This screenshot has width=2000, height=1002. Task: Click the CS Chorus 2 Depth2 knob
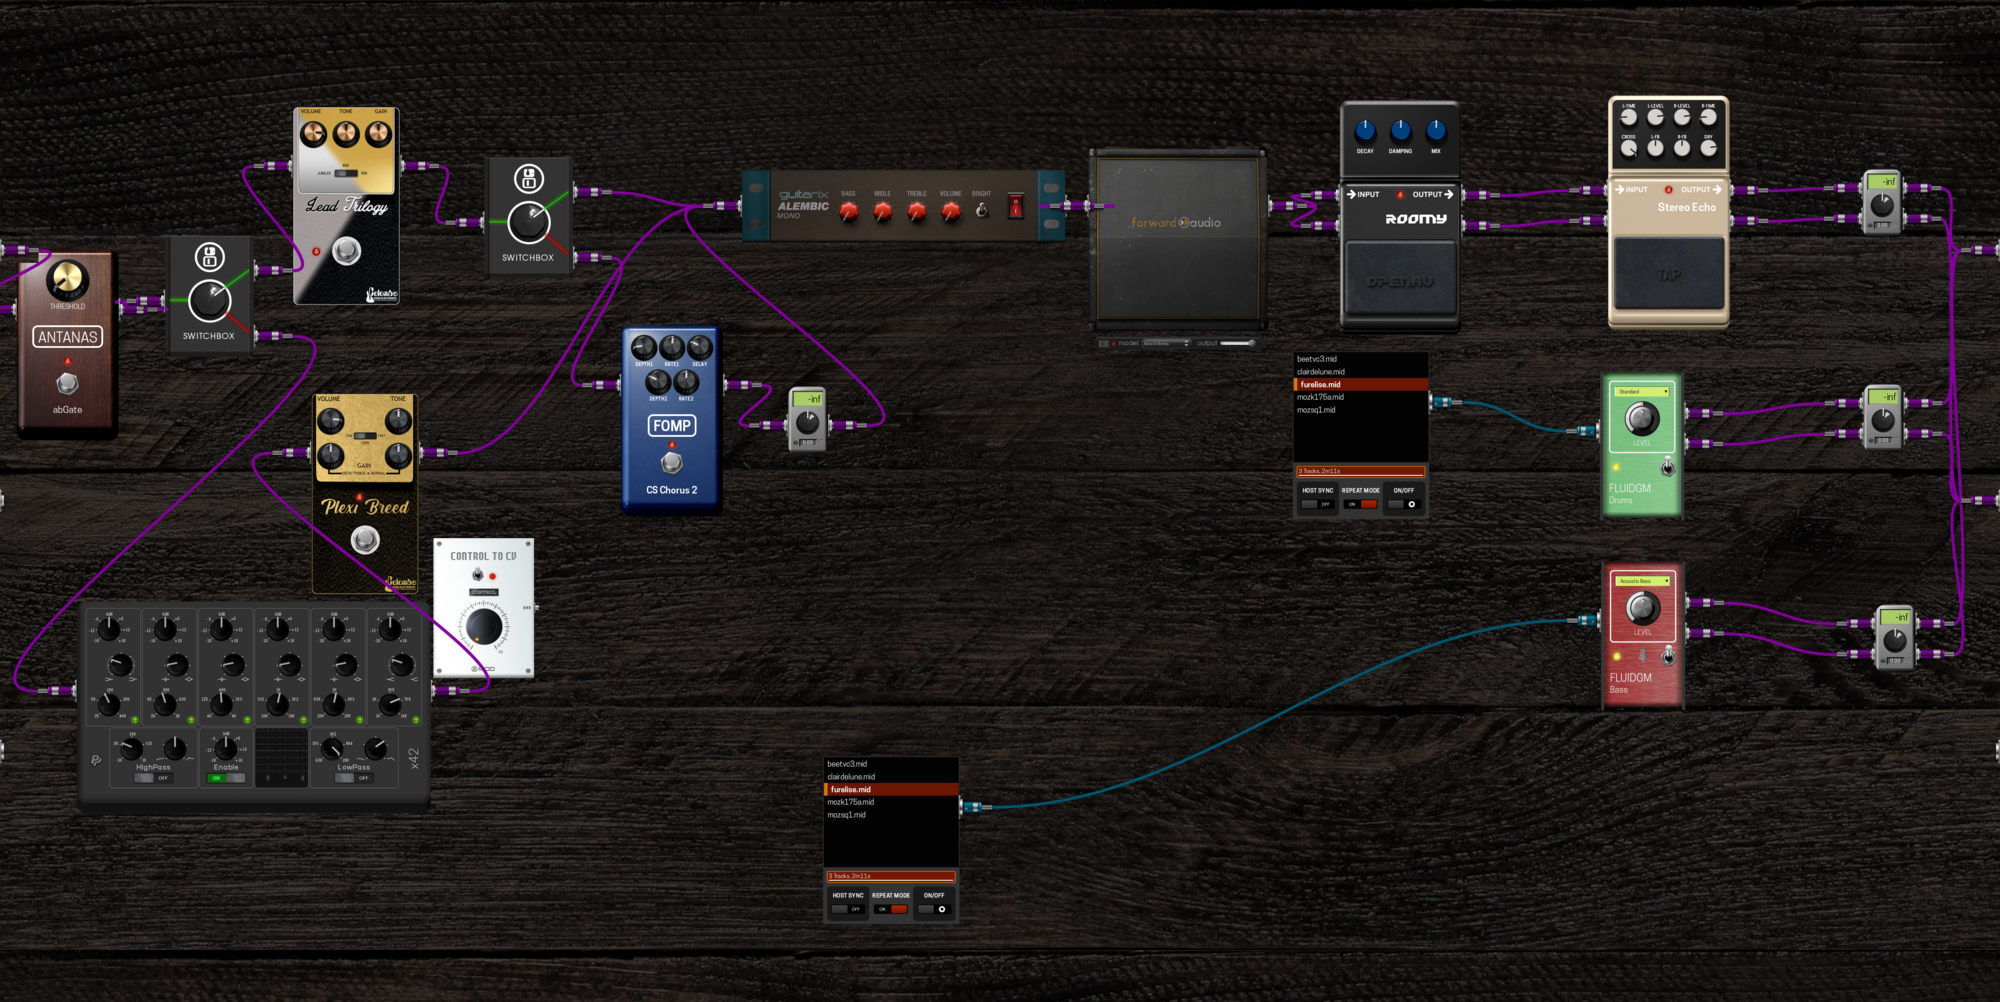(658, 382)
